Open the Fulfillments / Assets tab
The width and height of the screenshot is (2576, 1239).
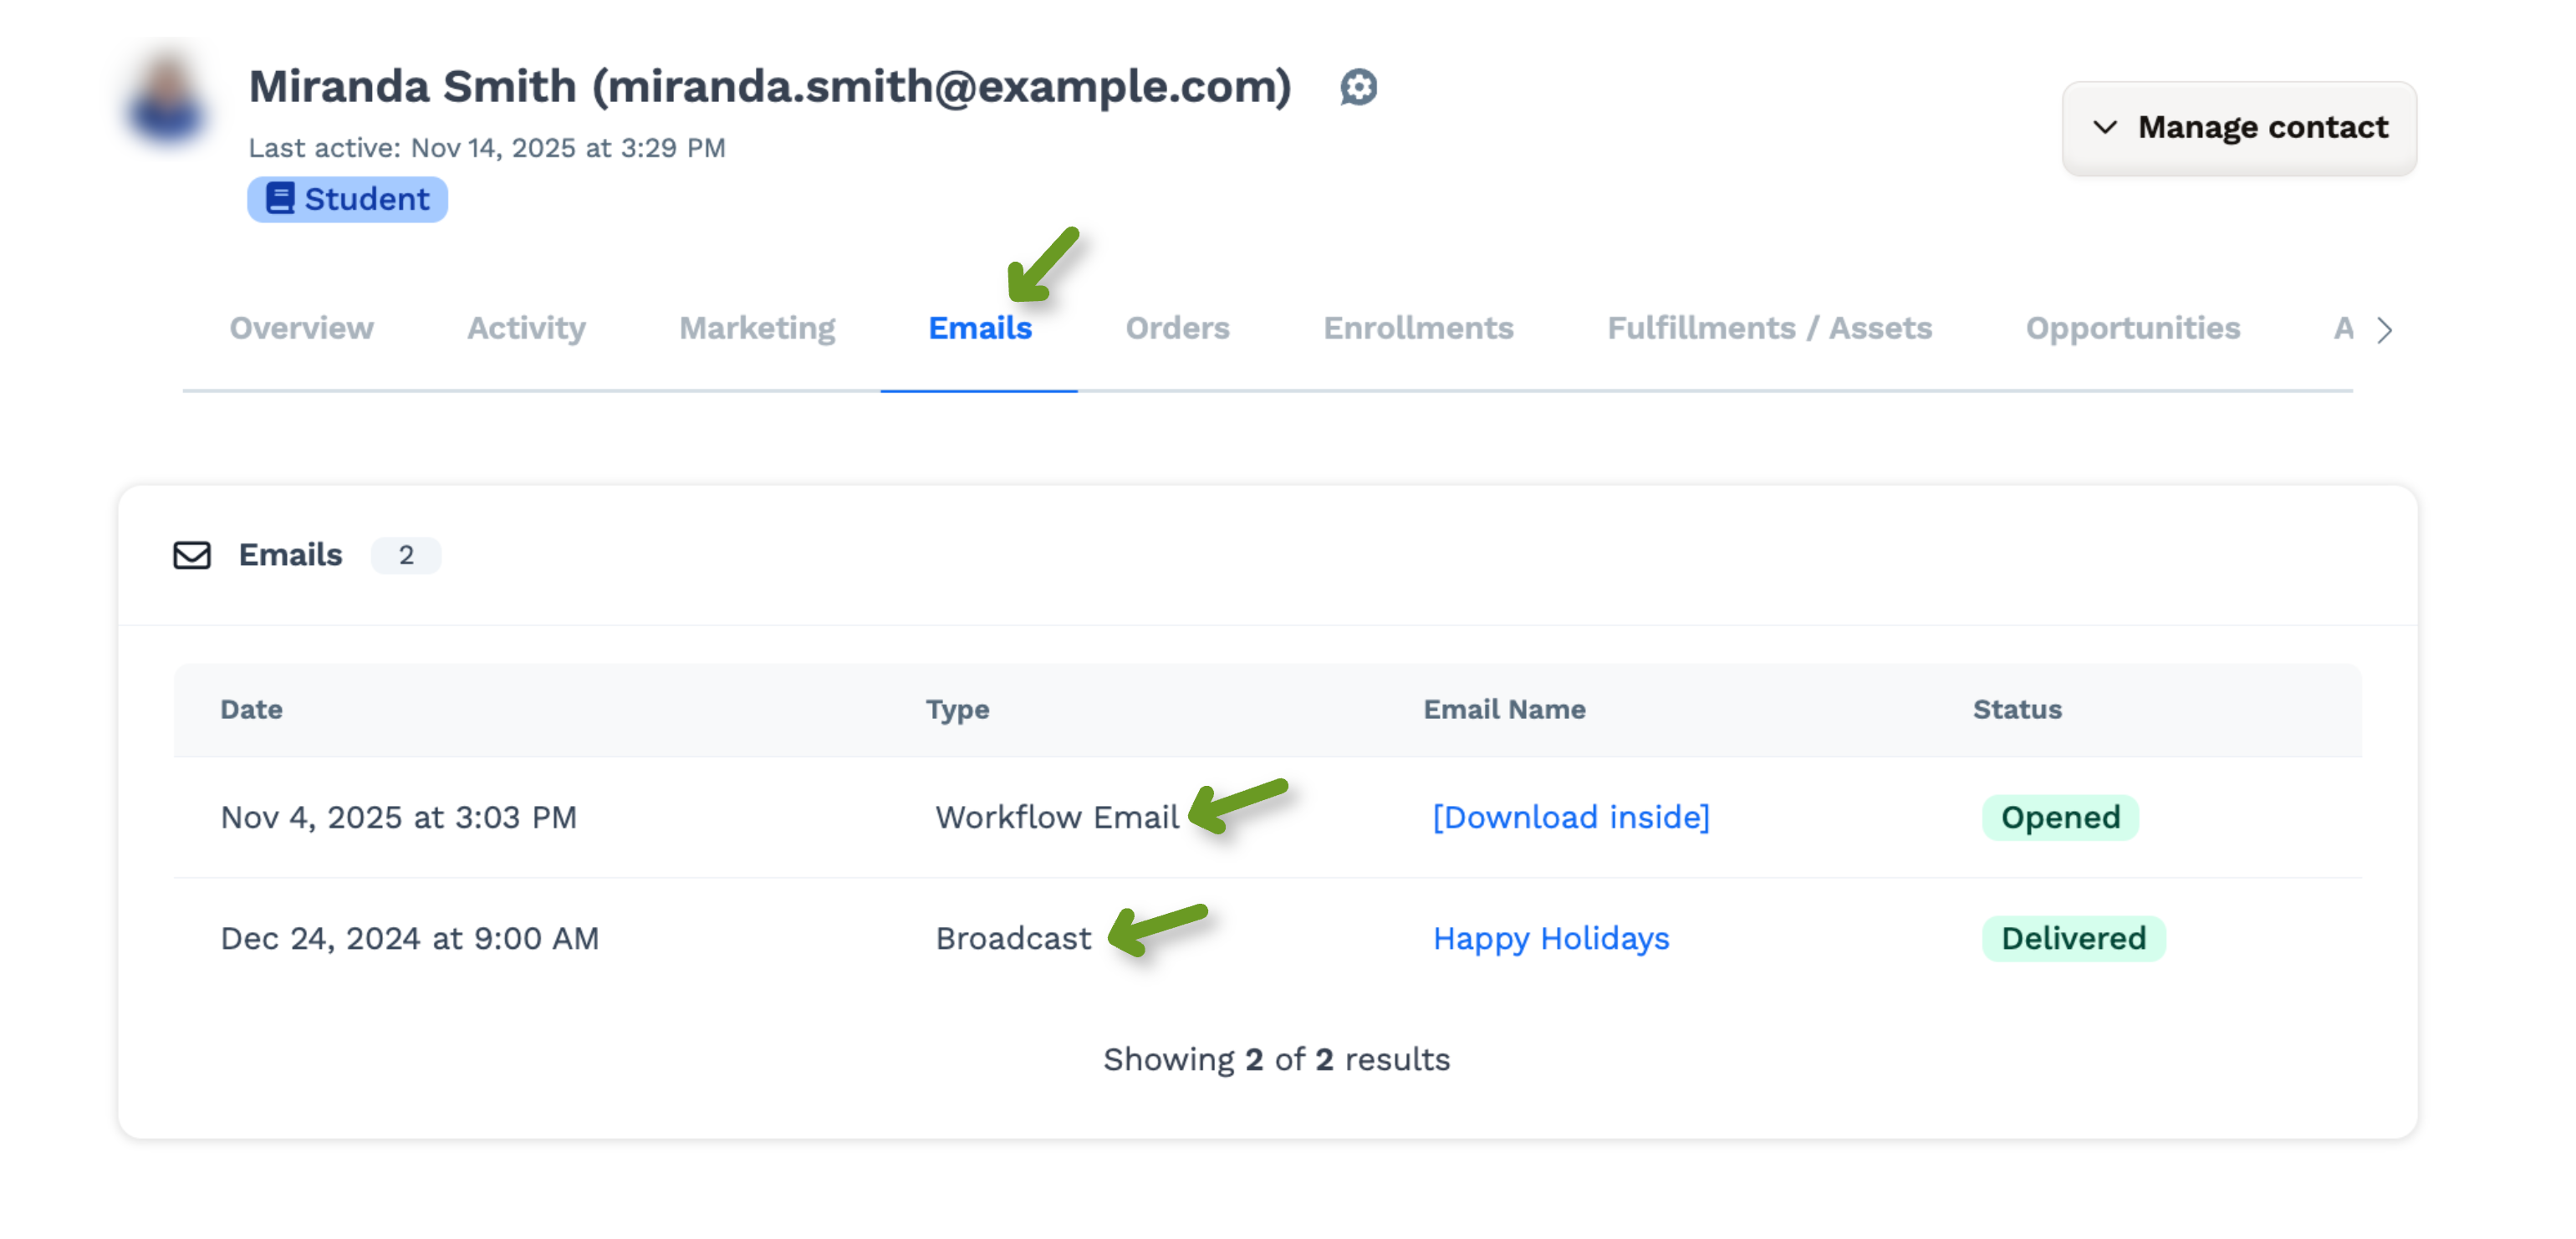[1769, 328]
